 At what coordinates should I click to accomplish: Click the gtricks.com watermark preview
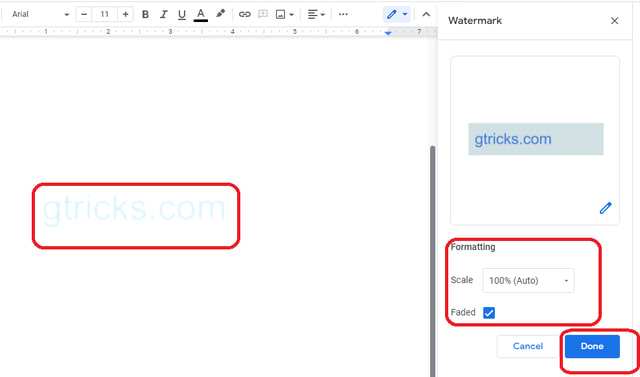pos(536,139)
